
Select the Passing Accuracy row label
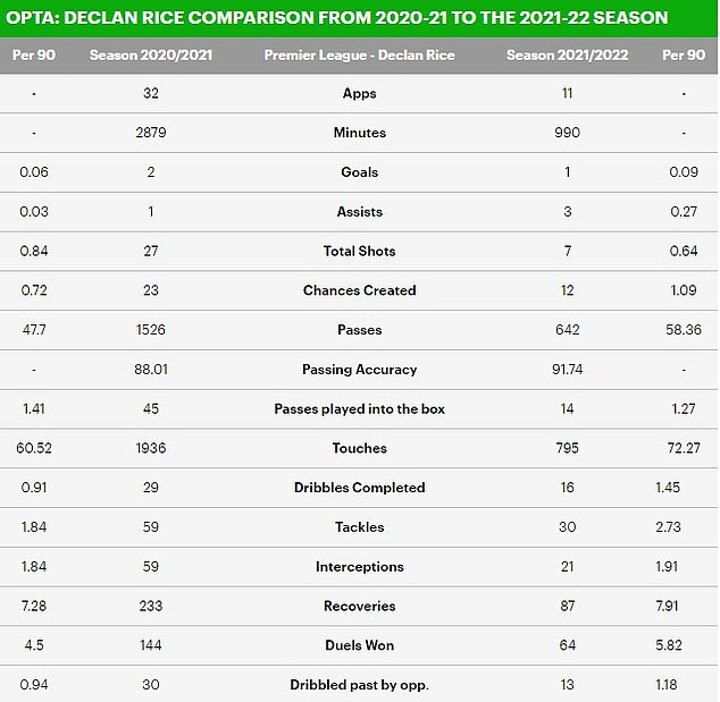[x=359, y=370]
